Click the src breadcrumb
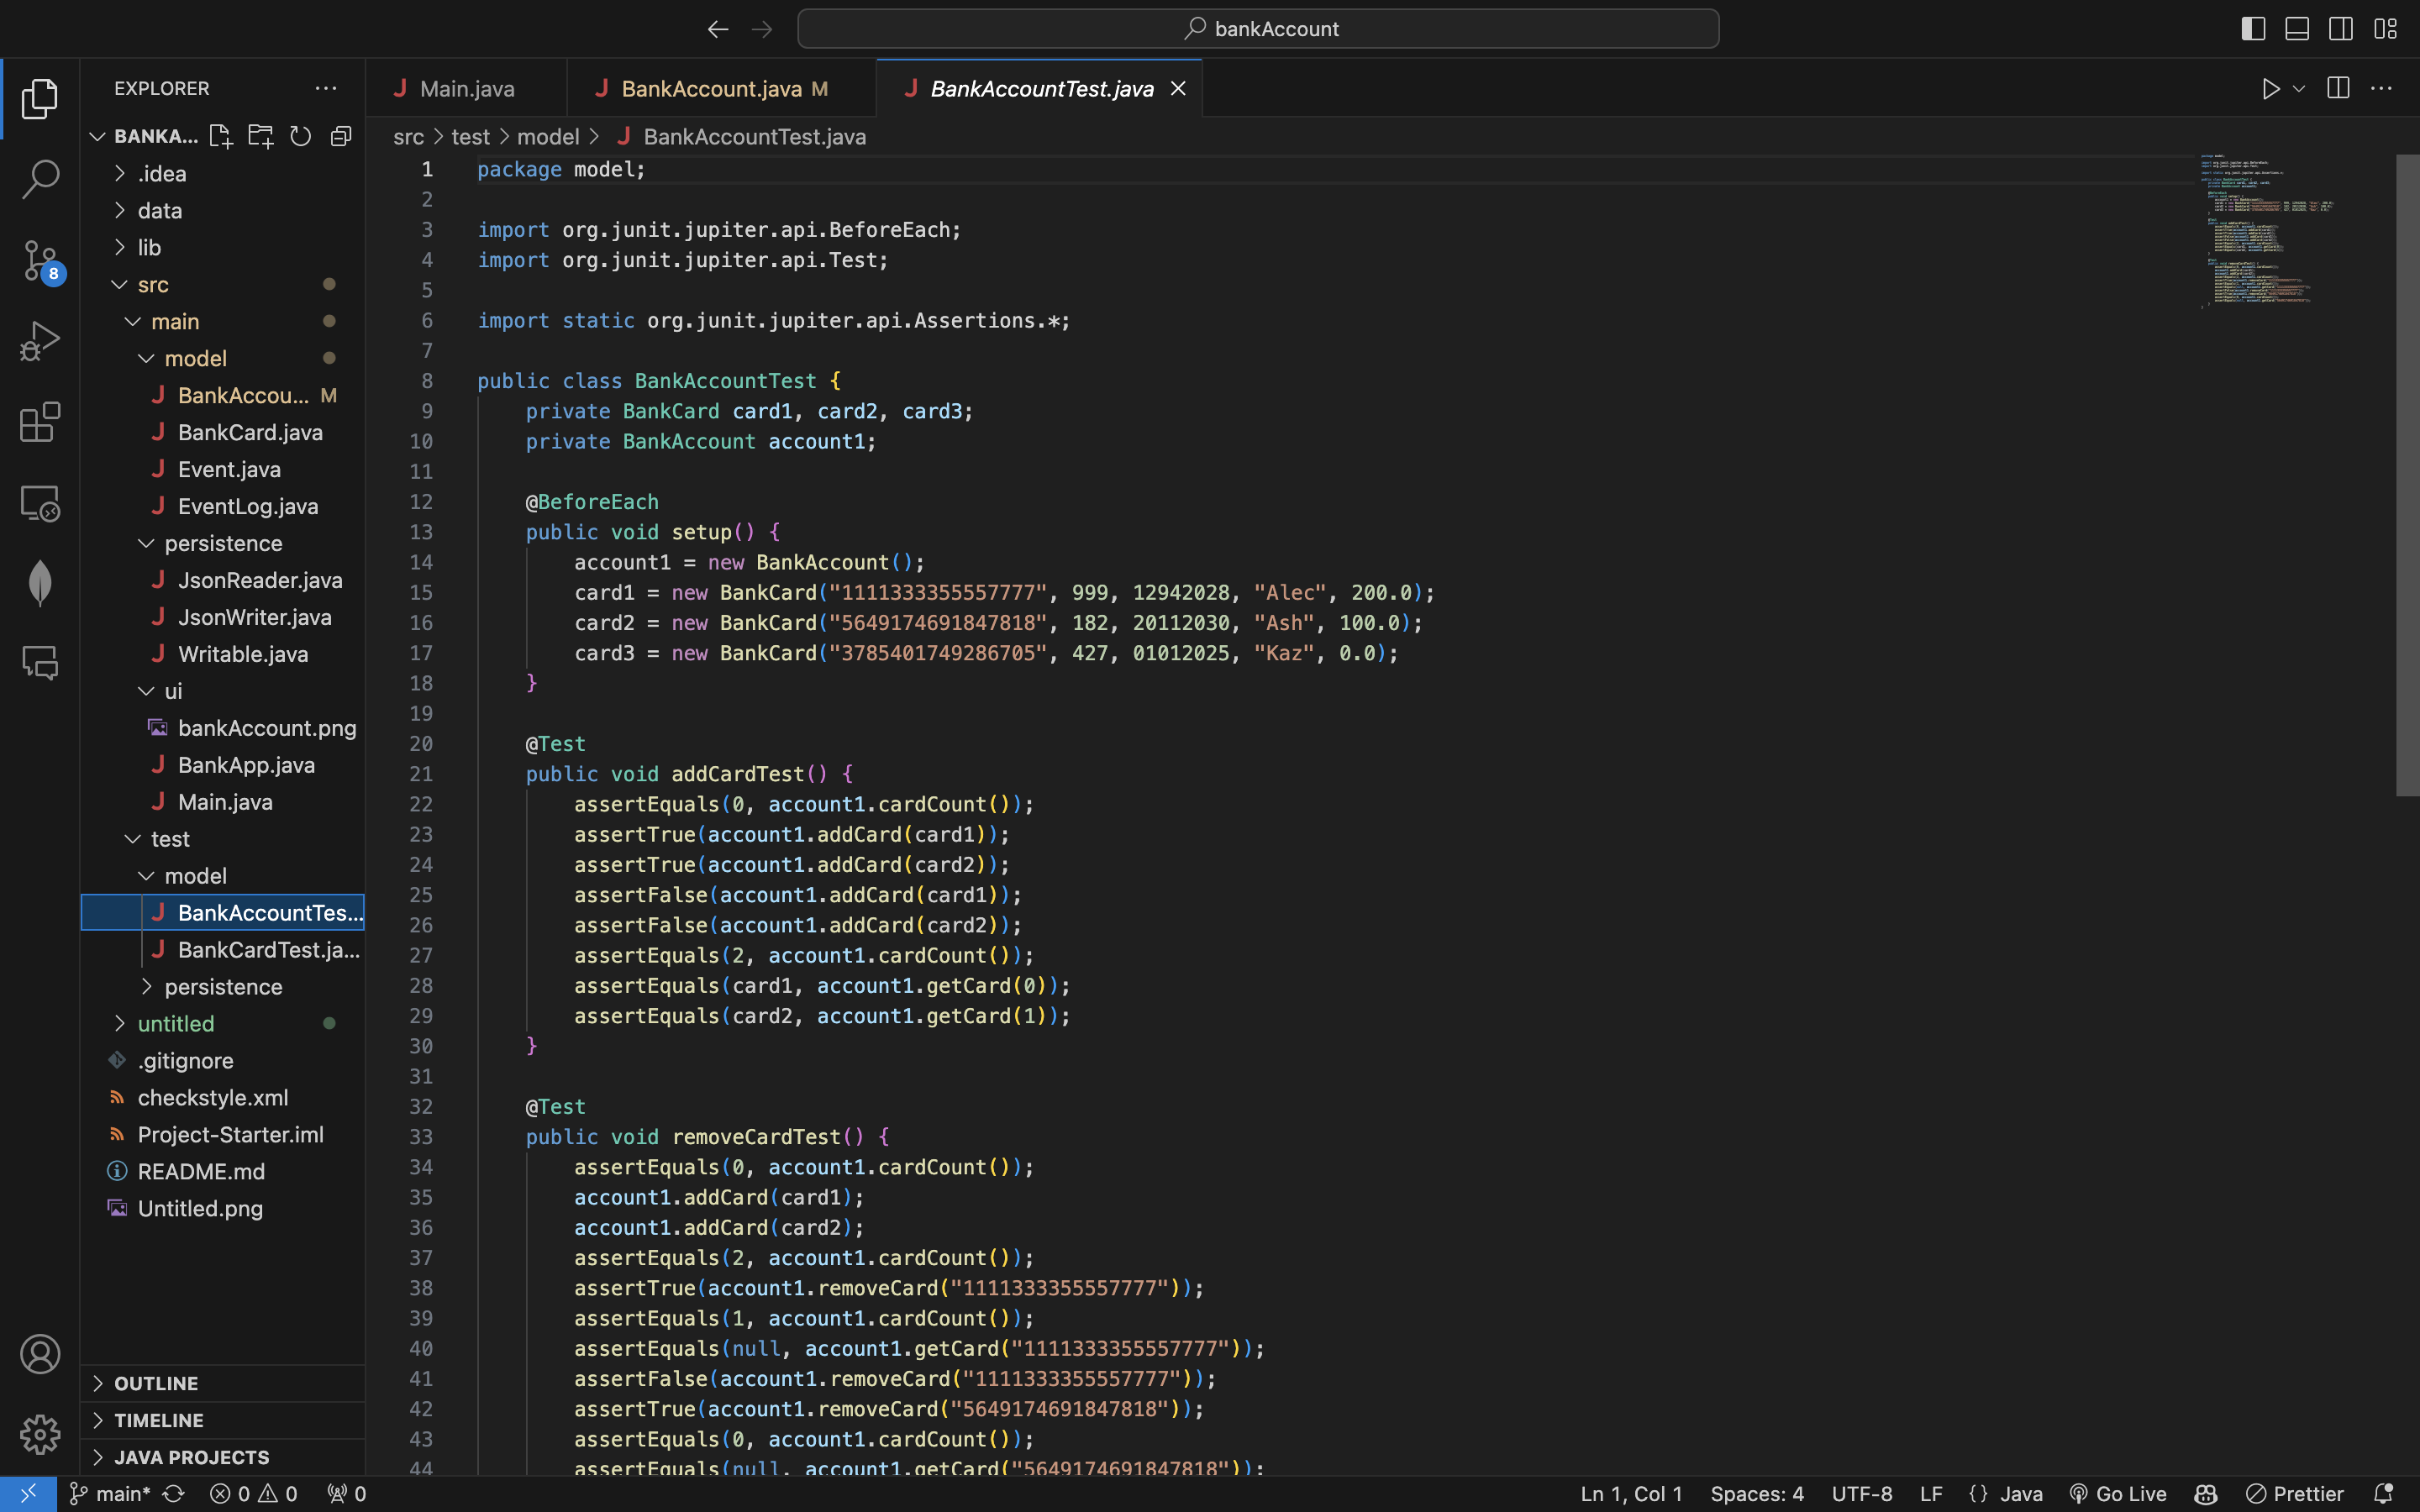Viewport: 2420px width, 1512px height. pos(408,137)
